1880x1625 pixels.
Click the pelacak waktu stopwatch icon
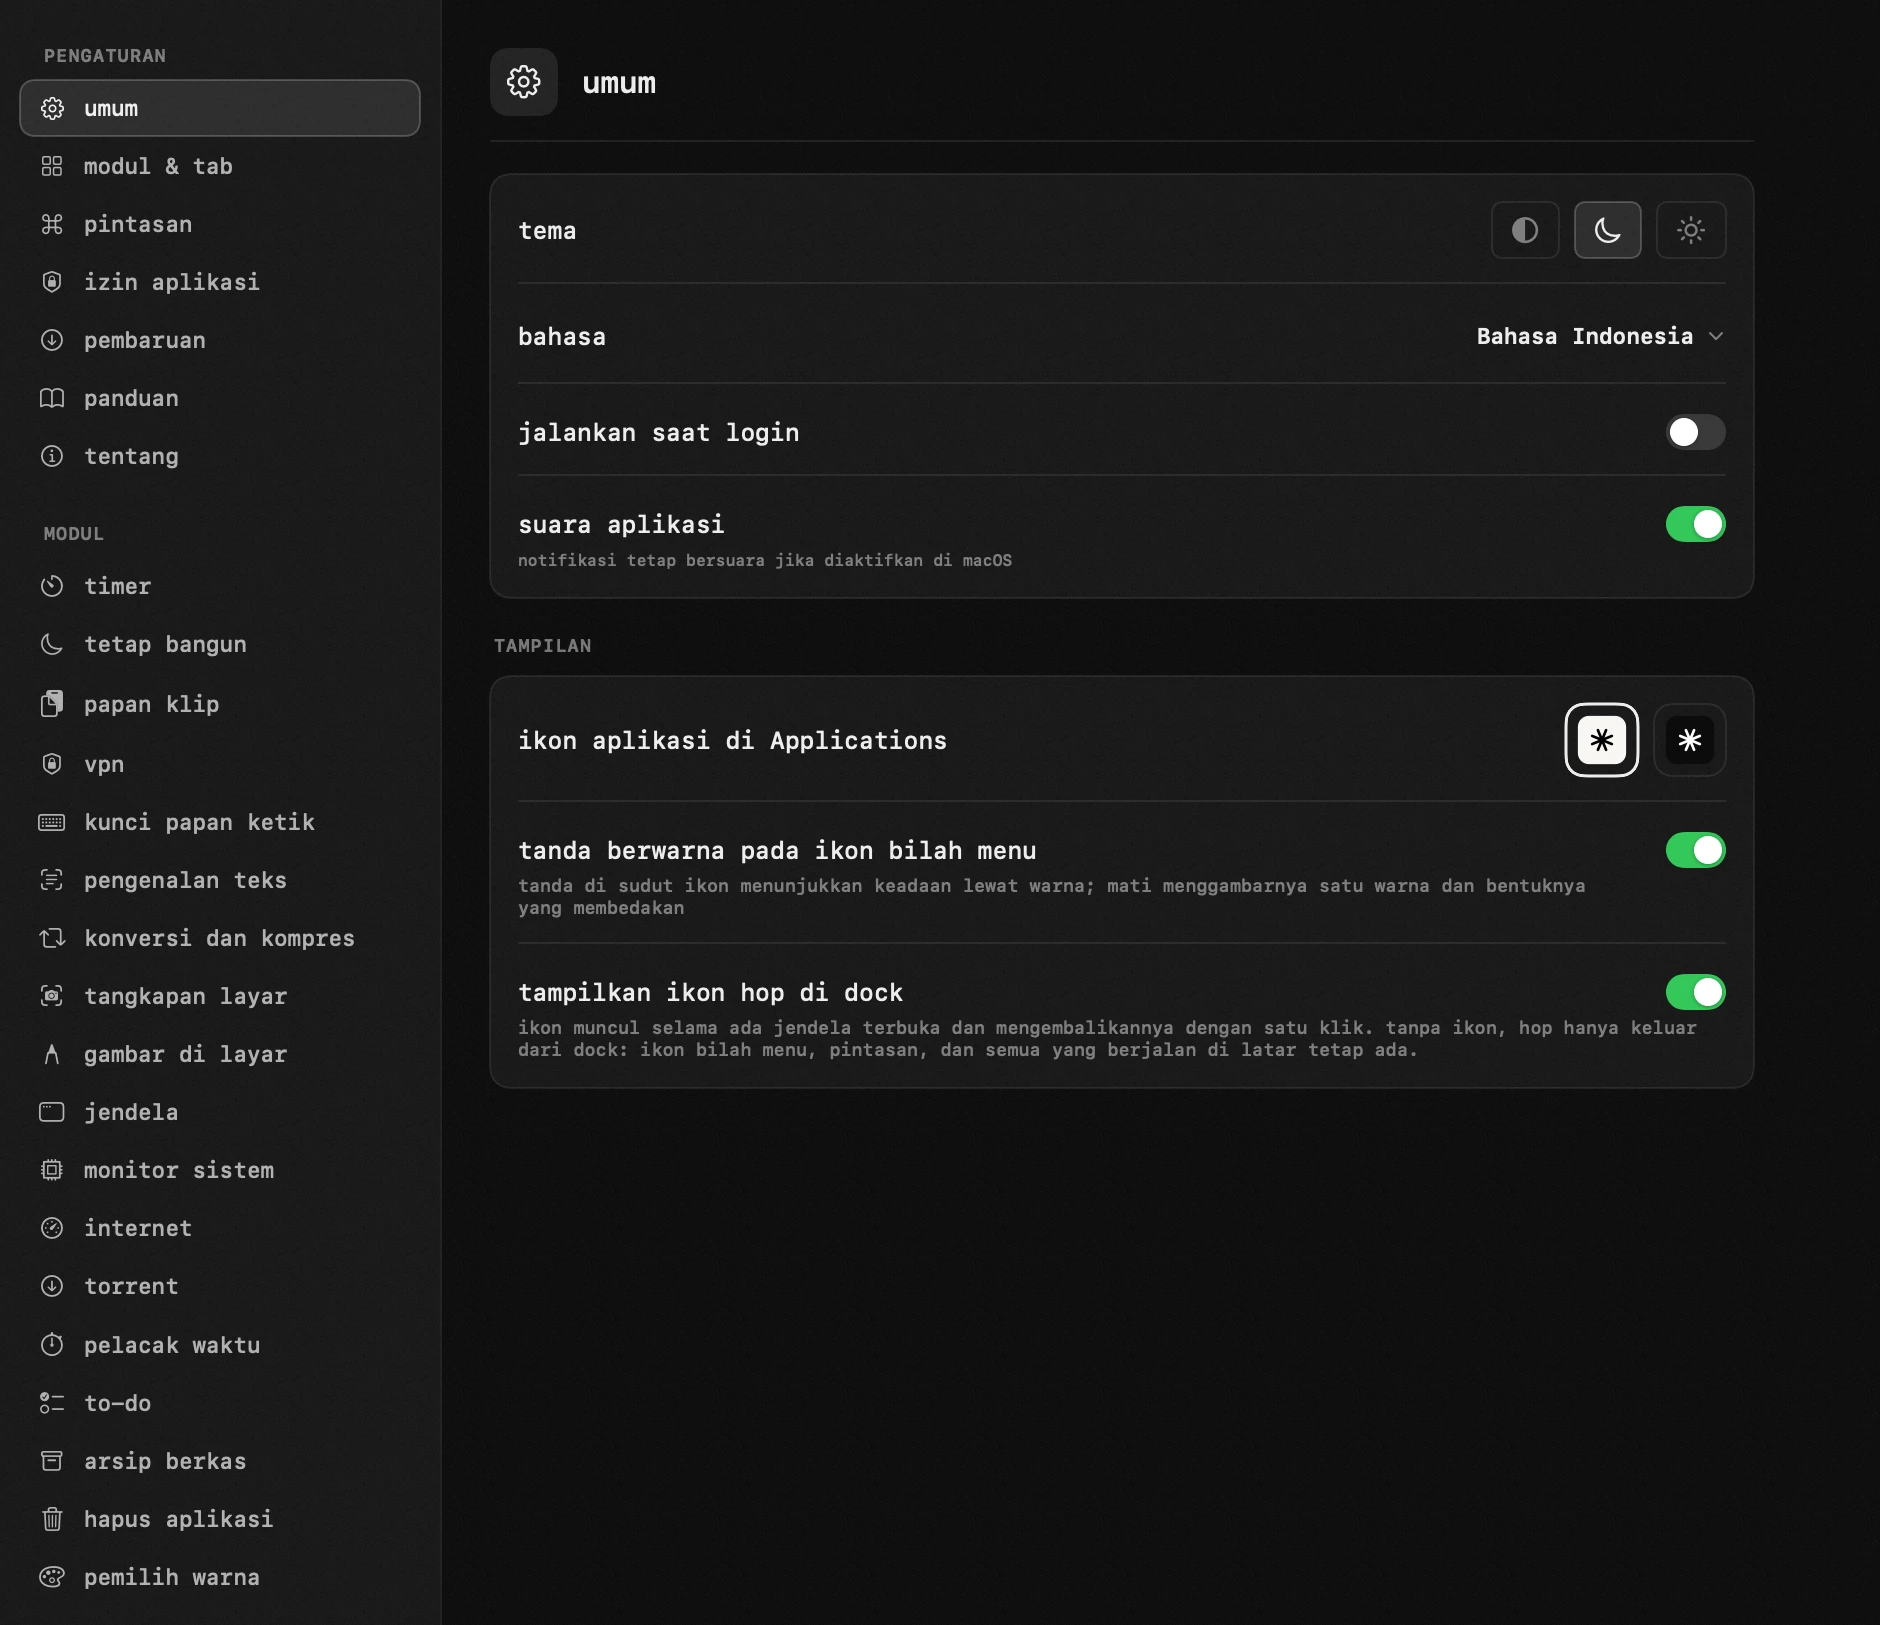(52, 1345)
